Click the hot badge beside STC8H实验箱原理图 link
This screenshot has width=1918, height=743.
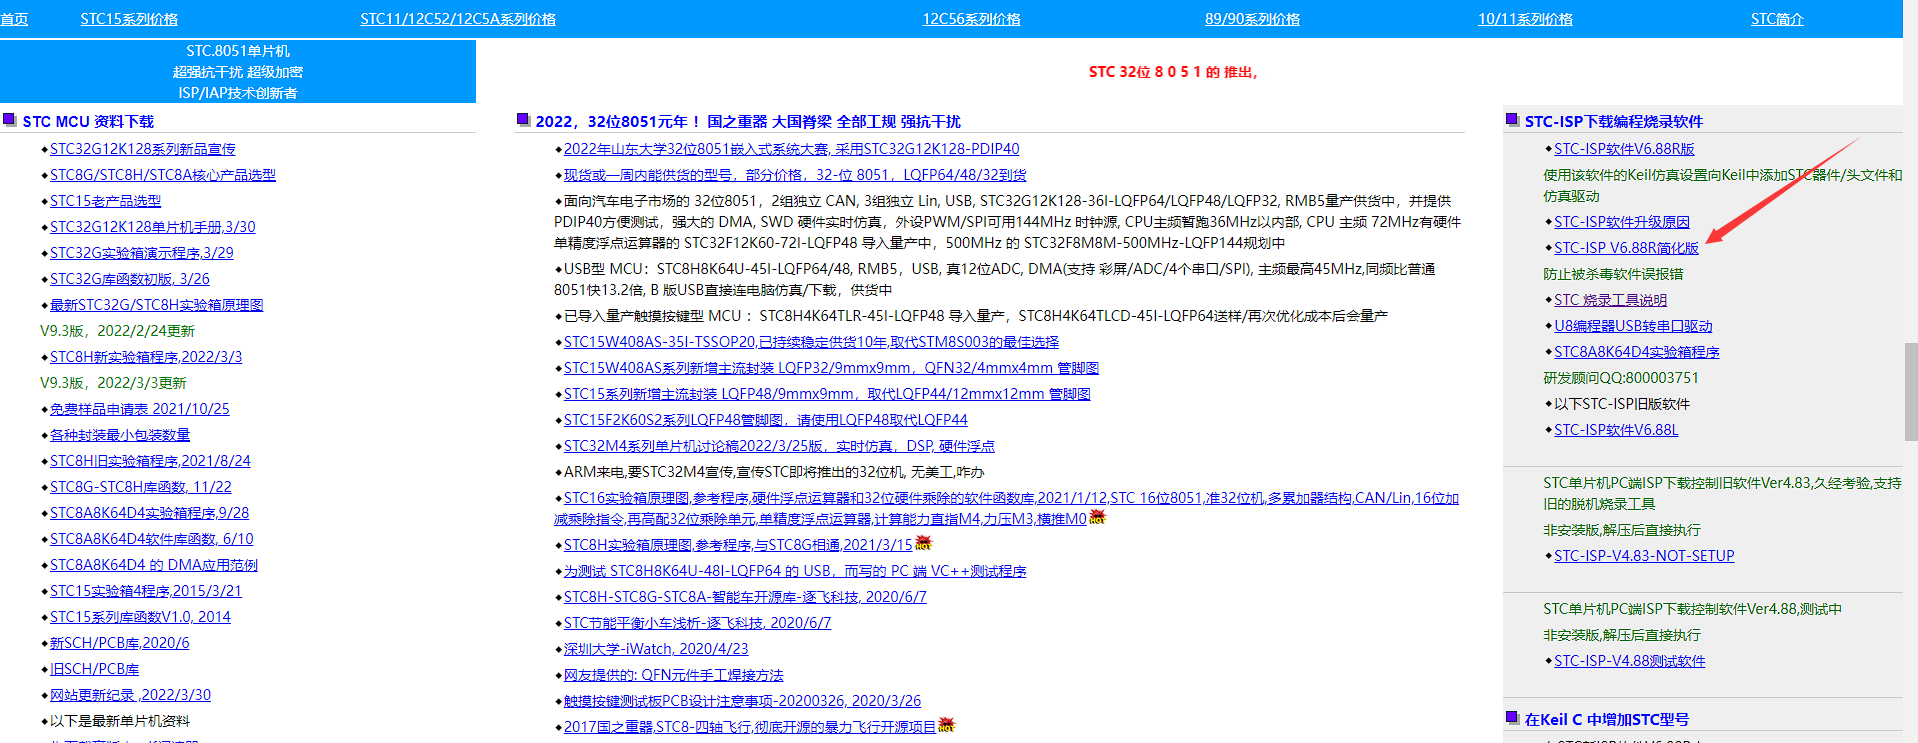click(923, 543)
